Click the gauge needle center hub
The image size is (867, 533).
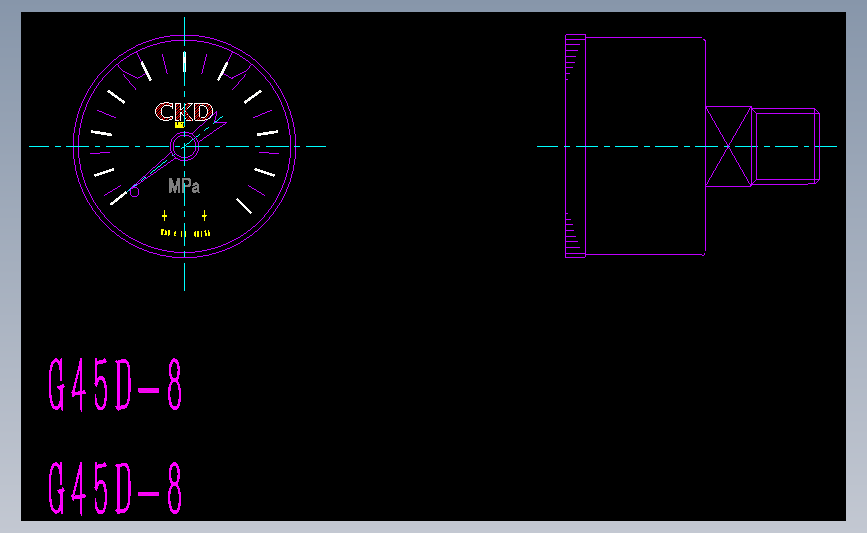(184, 147)
